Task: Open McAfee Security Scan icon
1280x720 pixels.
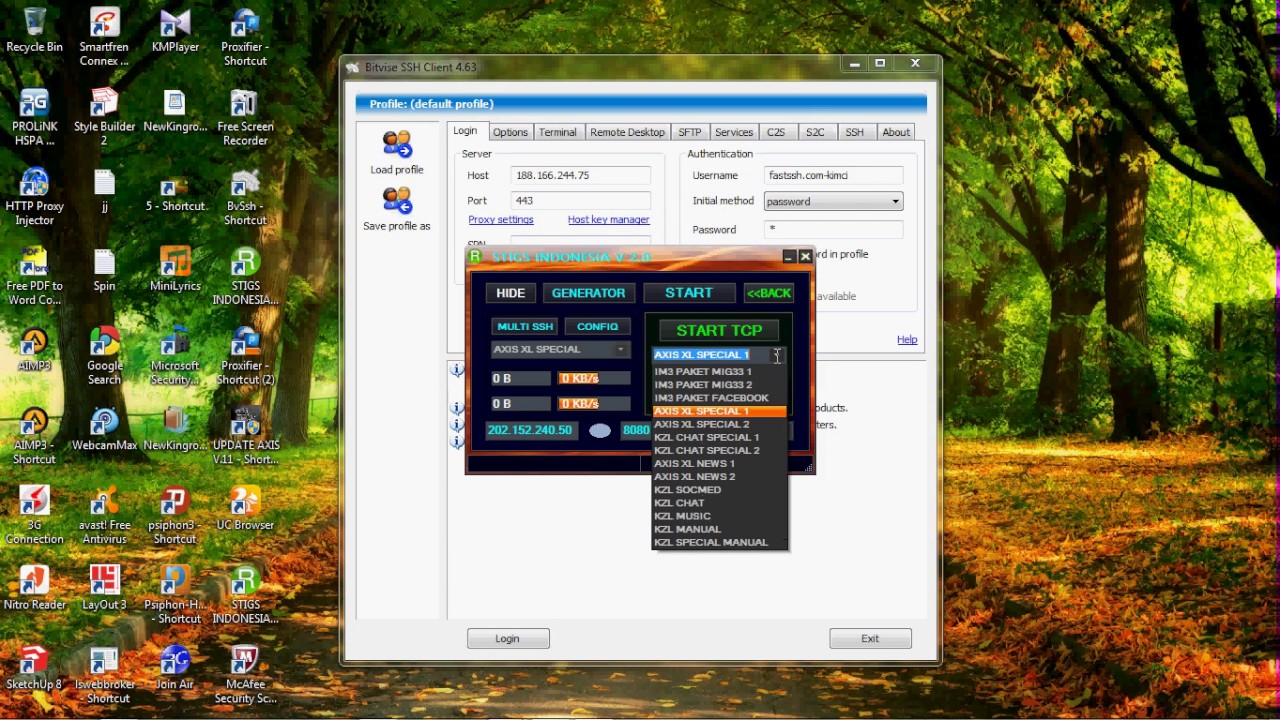Action: coord(245,675)
